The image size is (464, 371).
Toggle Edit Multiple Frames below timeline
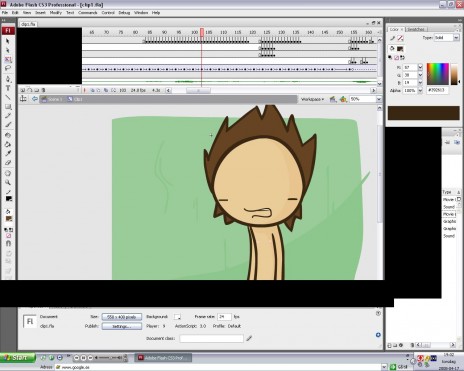(106, 90)
